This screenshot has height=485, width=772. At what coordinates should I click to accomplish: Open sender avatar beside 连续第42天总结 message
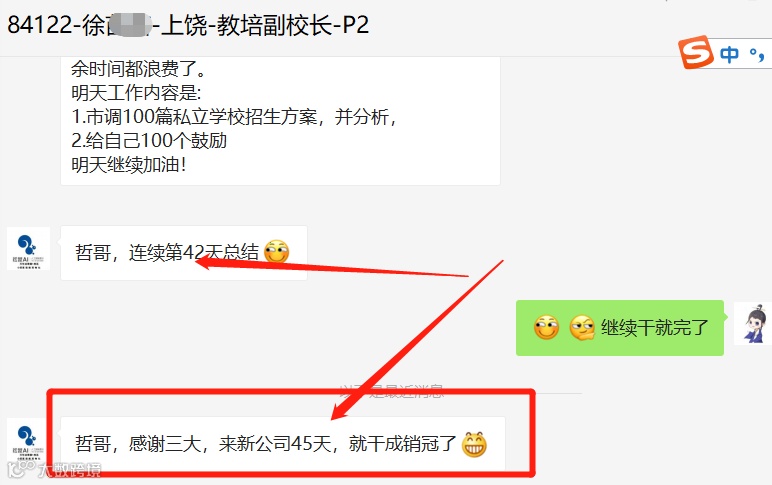click(x=29, y=248)
